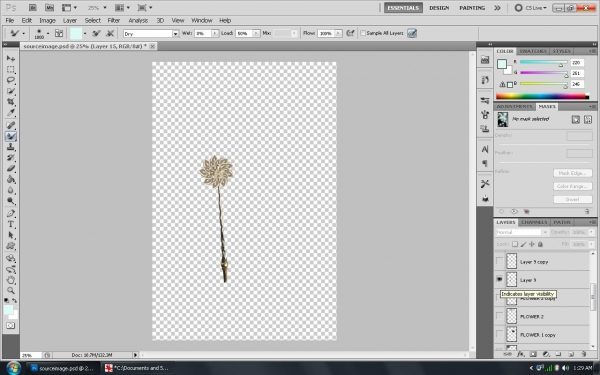The width and height of the screenshot is (600, 375).
Task: Enable airbrush mode in options bar
Action: (x=350, y=33)
